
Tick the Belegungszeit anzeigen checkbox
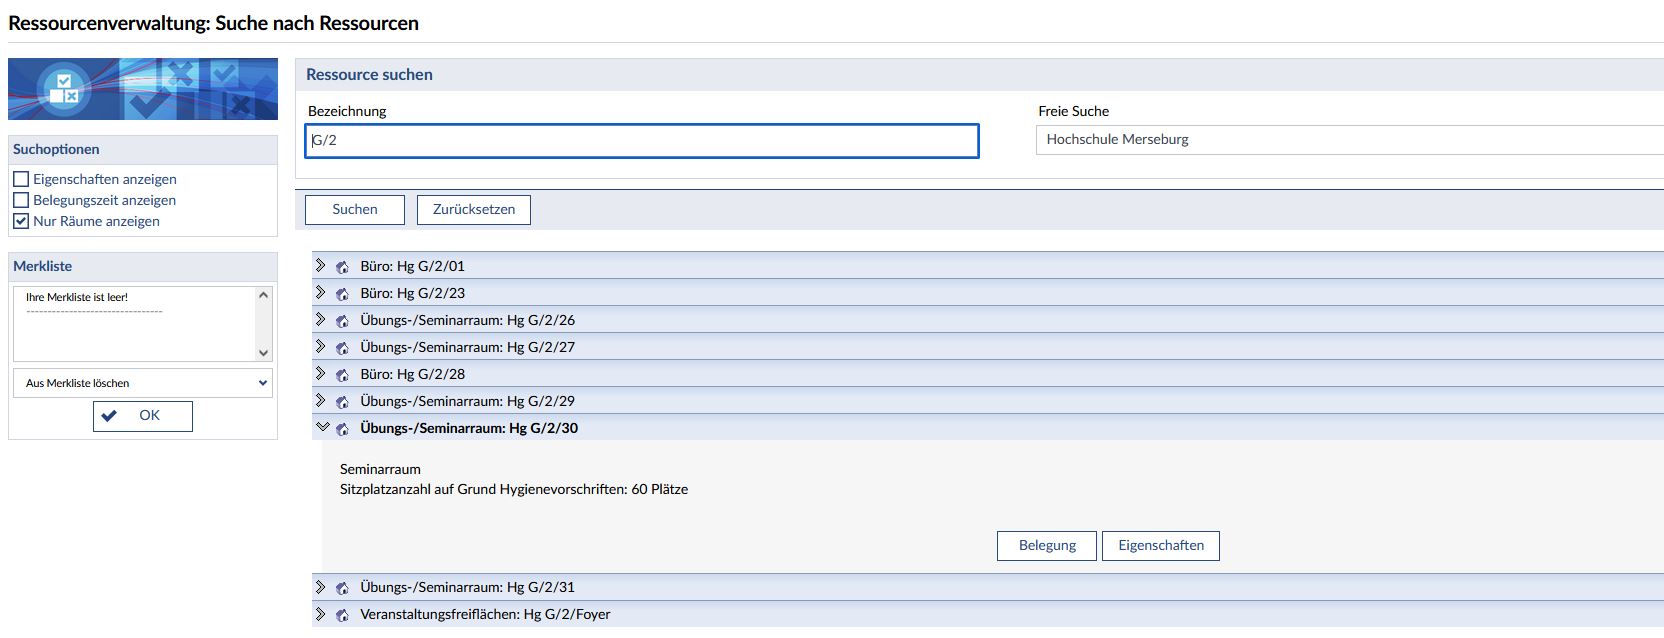click(21, 200)
